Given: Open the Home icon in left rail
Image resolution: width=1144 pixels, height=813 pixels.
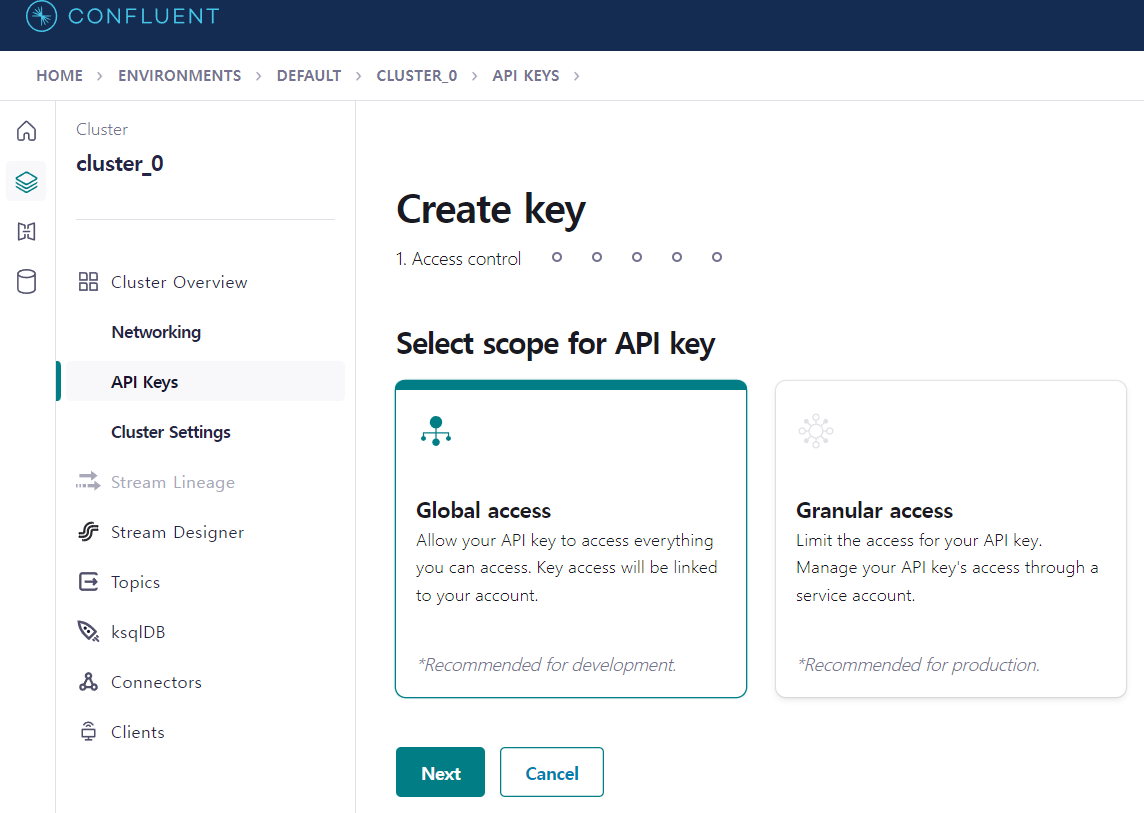Looking at the screenshot, I should click(x=26, y=131).
